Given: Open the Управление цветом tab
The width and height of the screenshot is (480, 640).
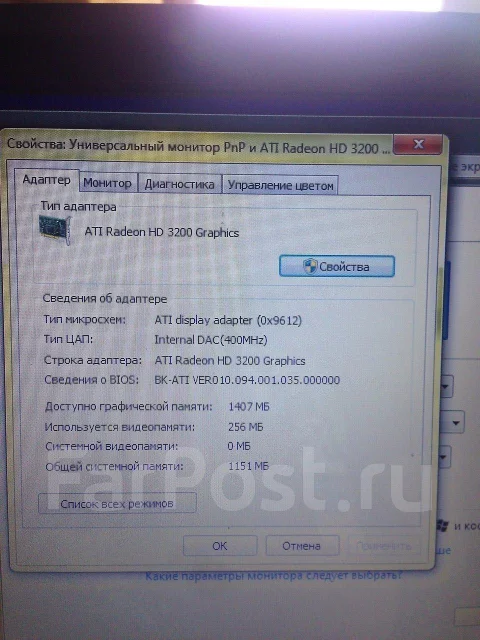Looking at the screenshot, I should [280, 185].
